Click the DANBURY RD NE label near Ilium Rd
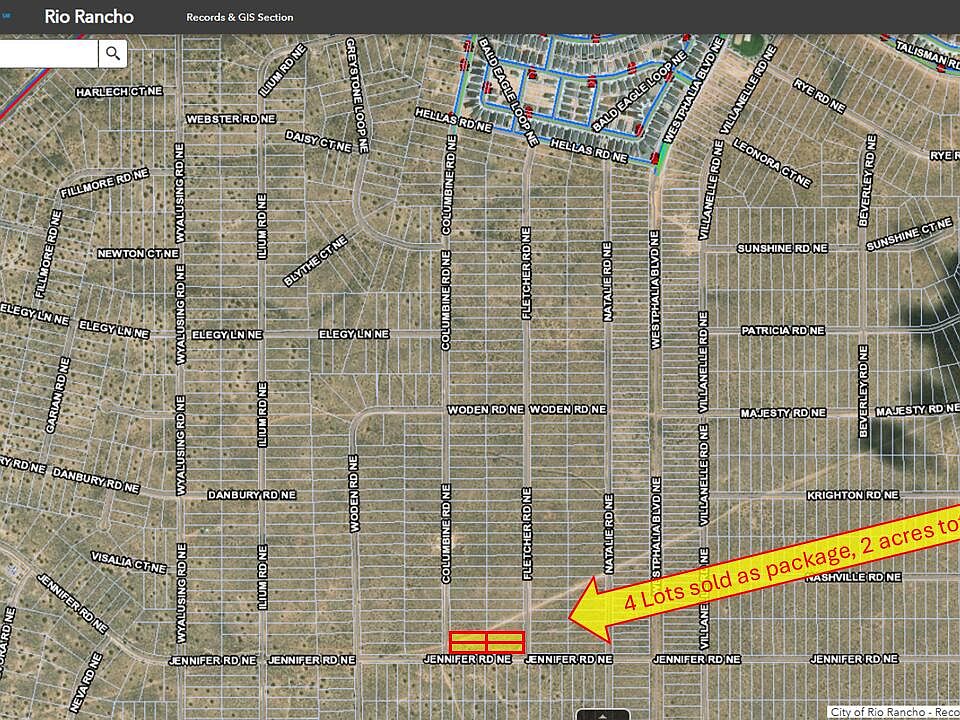This screenshot has height=720, width=960. [x=252, y=495]
